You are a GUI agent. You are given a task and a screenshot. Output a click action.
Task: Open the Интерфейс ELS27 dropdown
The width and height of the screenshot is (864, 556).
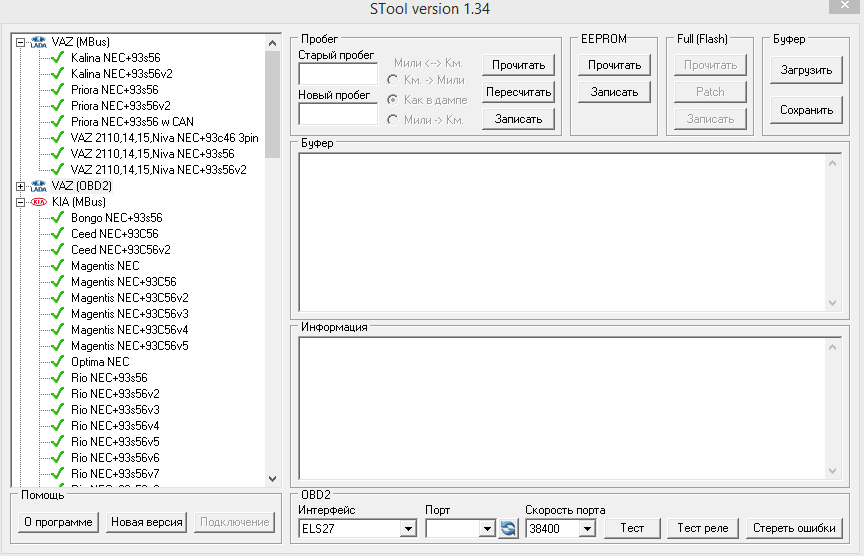[x=408, y=529]
